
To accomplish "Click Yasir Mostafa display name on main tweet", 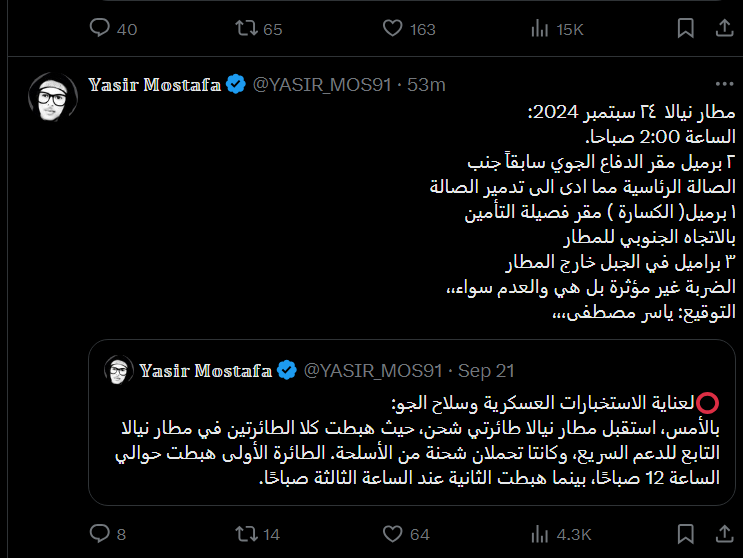I will click(x=154, y=85).
